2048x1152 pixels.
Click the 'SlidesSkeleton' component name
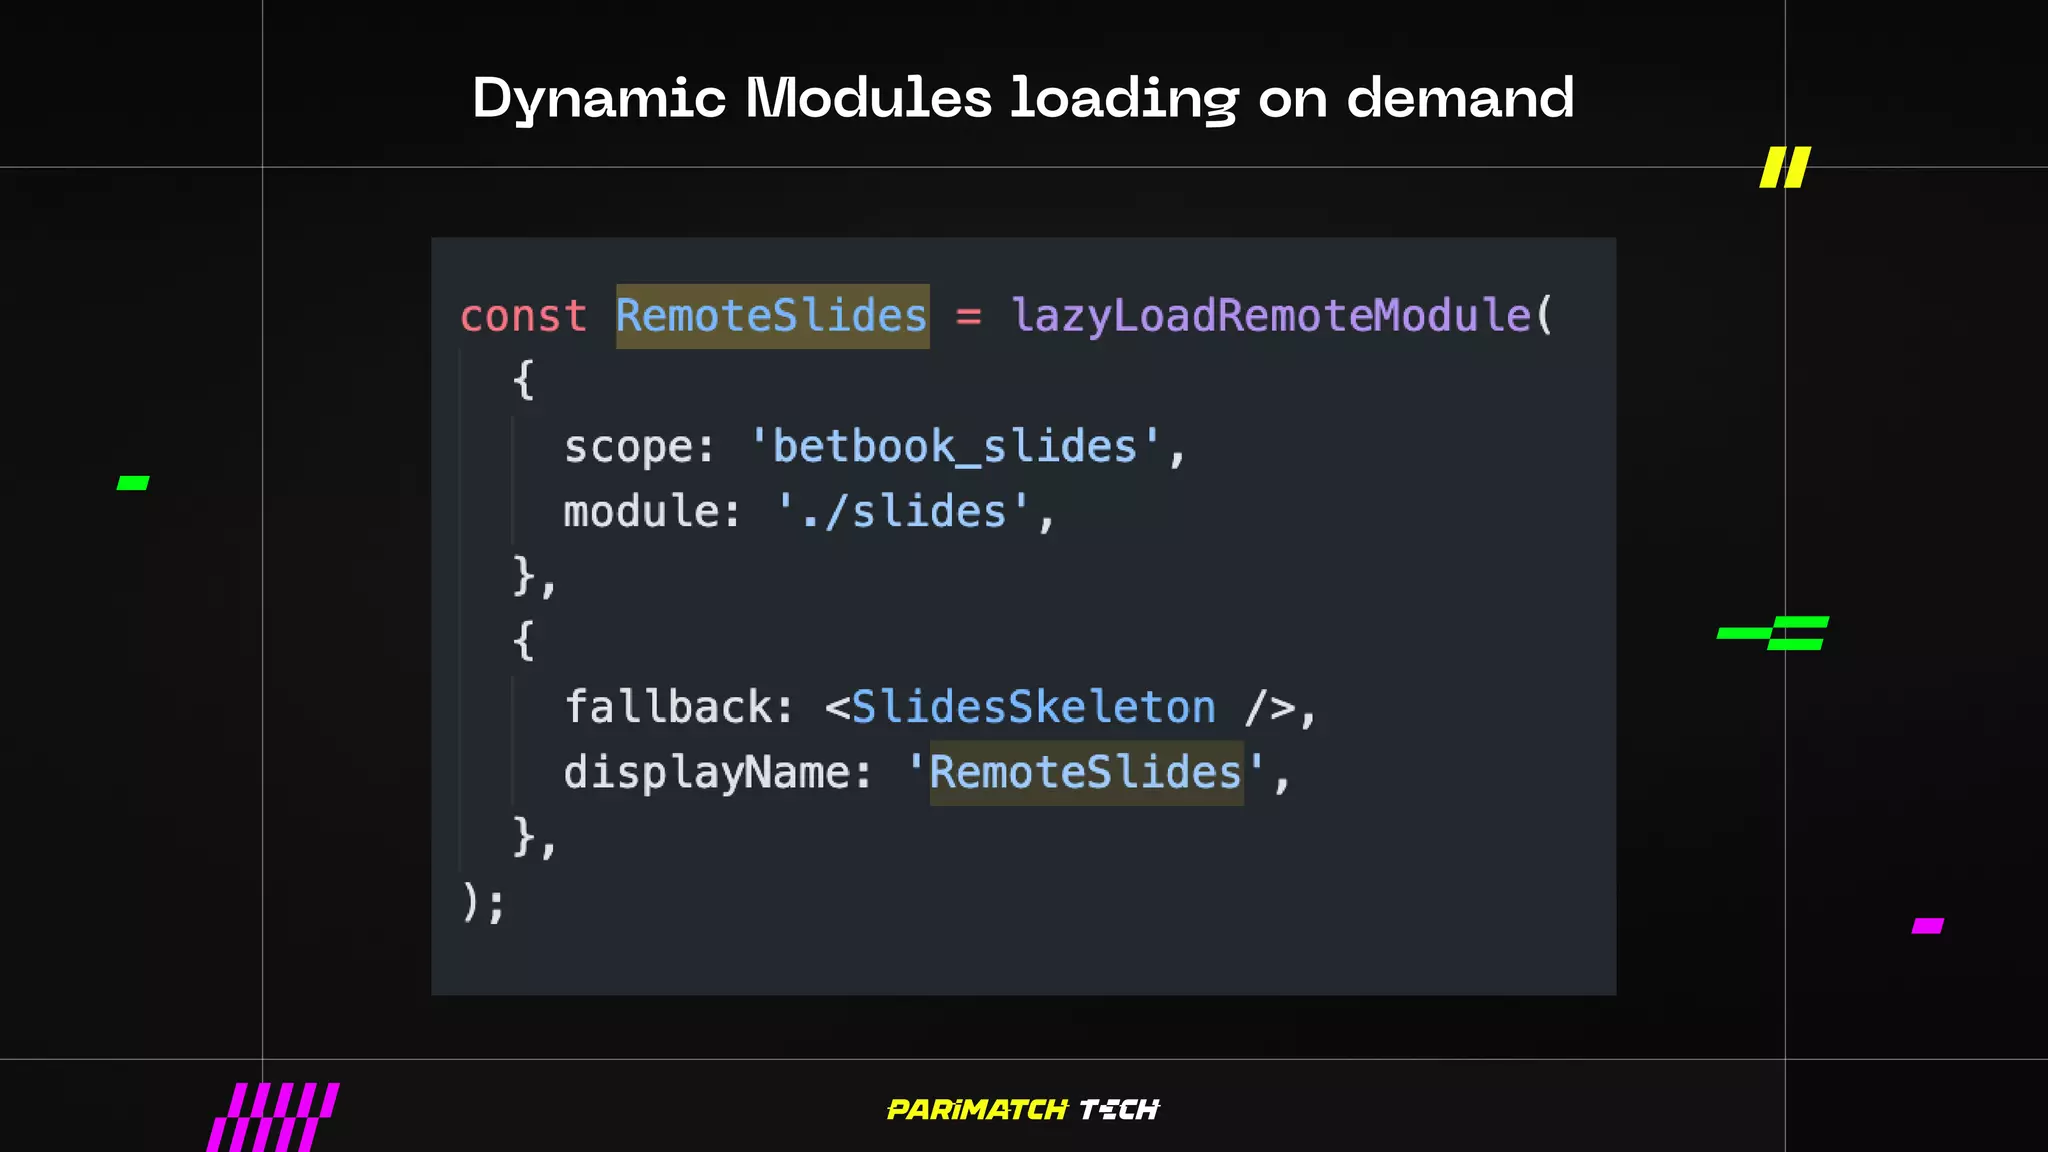[1034, 707]
